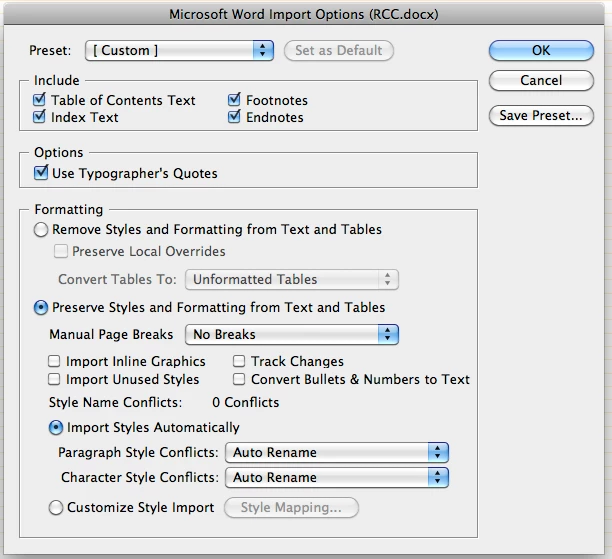Screen dimensions: 612x559
Task: Click the 'Options' group label
Action: 59,152
